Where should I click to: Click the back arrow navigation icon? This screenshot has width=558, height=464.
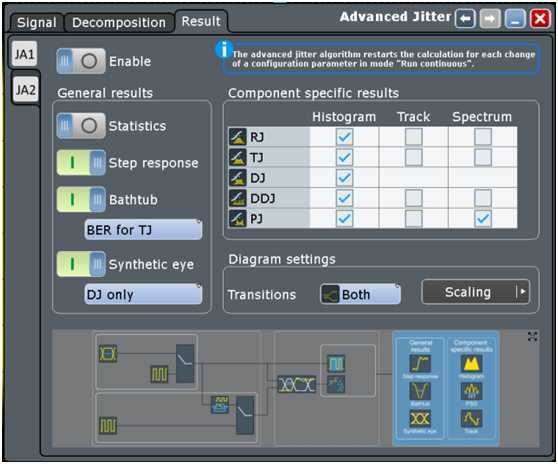(x=465, y=19)
